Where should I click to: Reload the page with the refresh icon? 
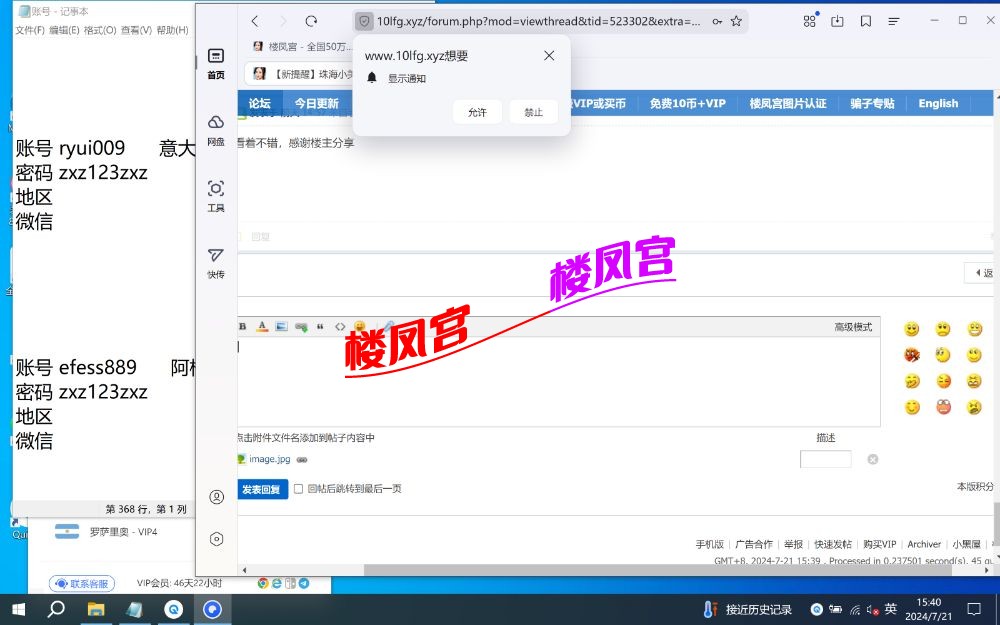coord(311,21)
